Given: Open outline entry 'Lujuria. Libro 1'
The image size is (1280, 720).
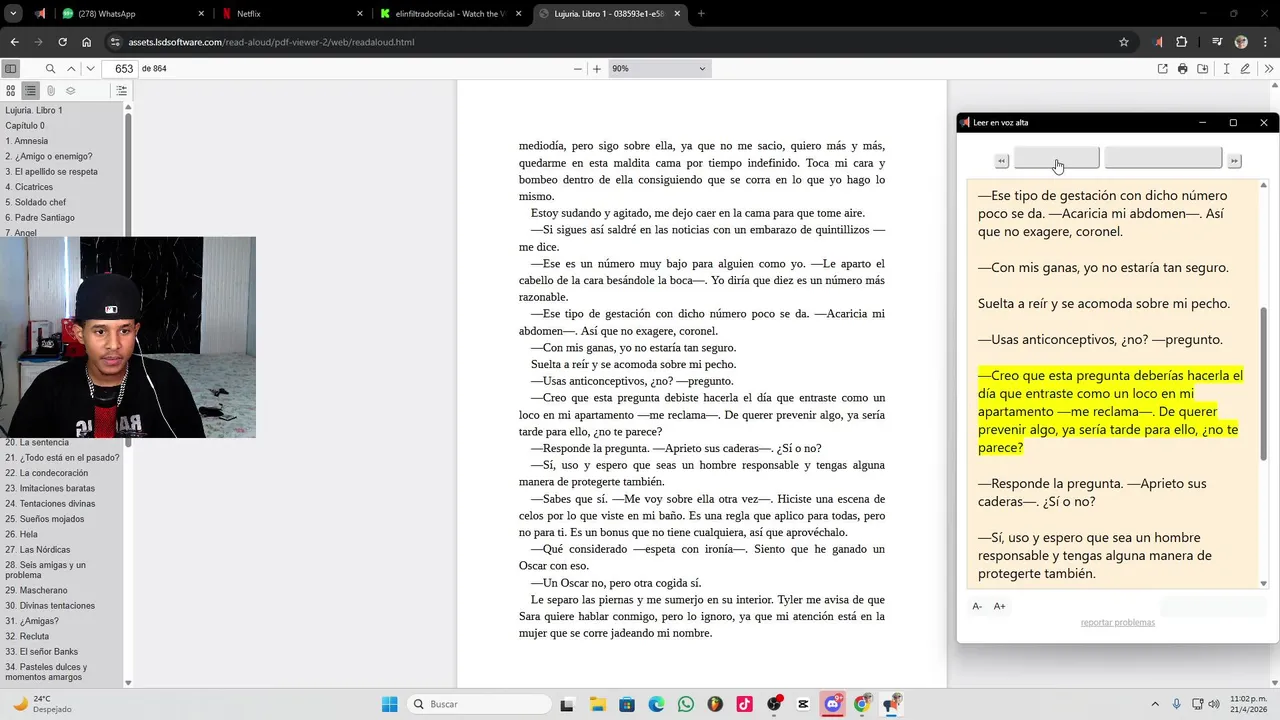Looking at the screenshot, I should pyautogui.click(x=34, y=111).
